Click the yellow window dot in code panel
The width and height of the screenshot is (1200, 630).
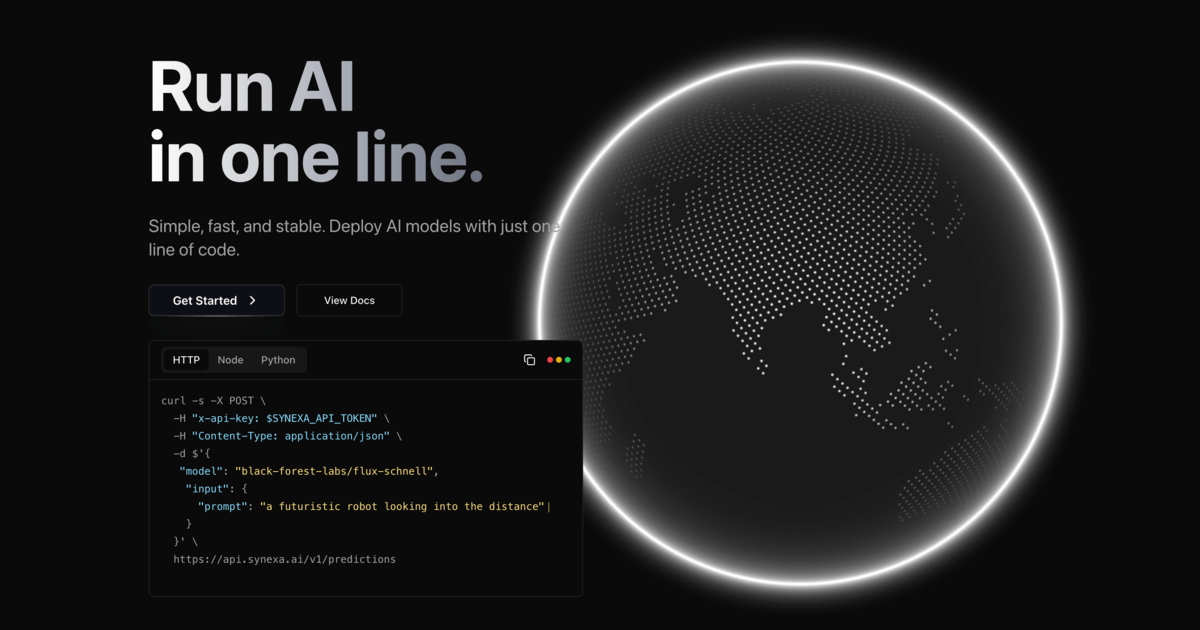tap(558, 359)
